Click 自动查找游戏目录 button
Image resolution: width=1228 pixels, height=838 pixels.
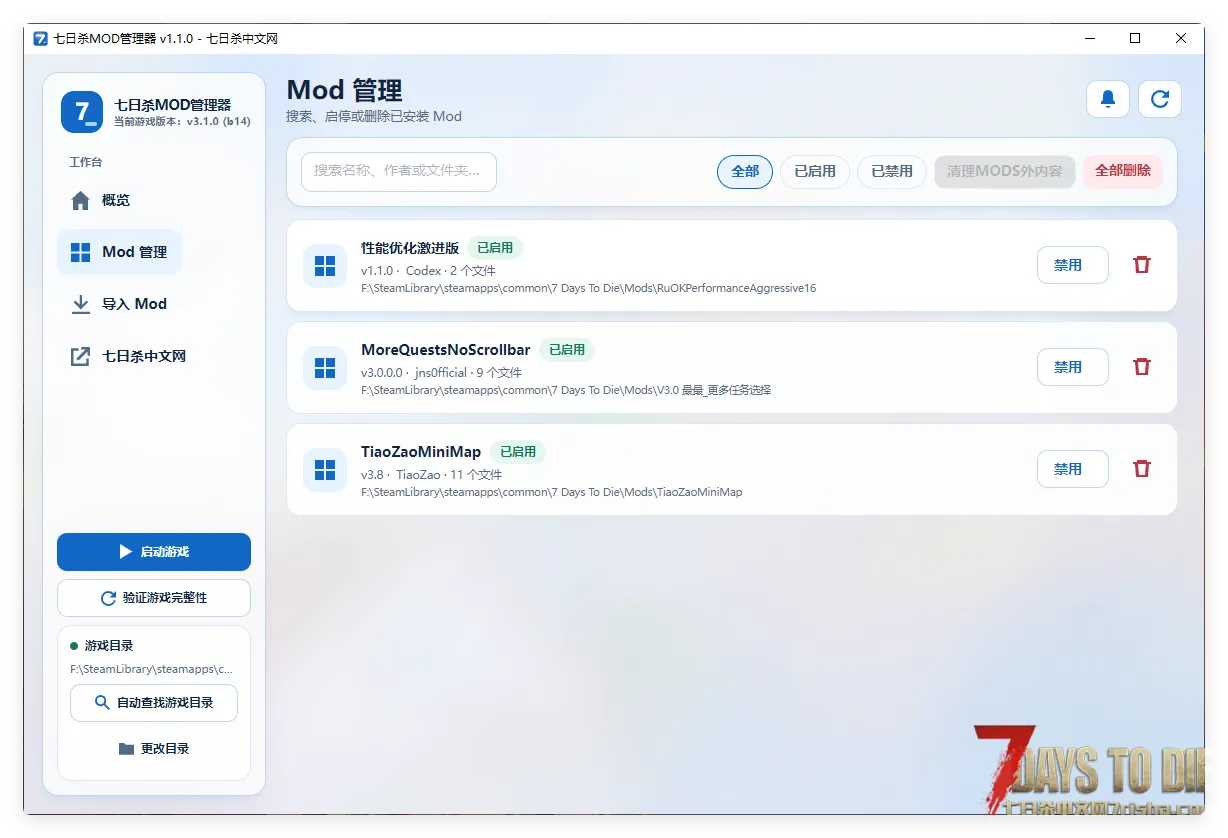(154, 703)
